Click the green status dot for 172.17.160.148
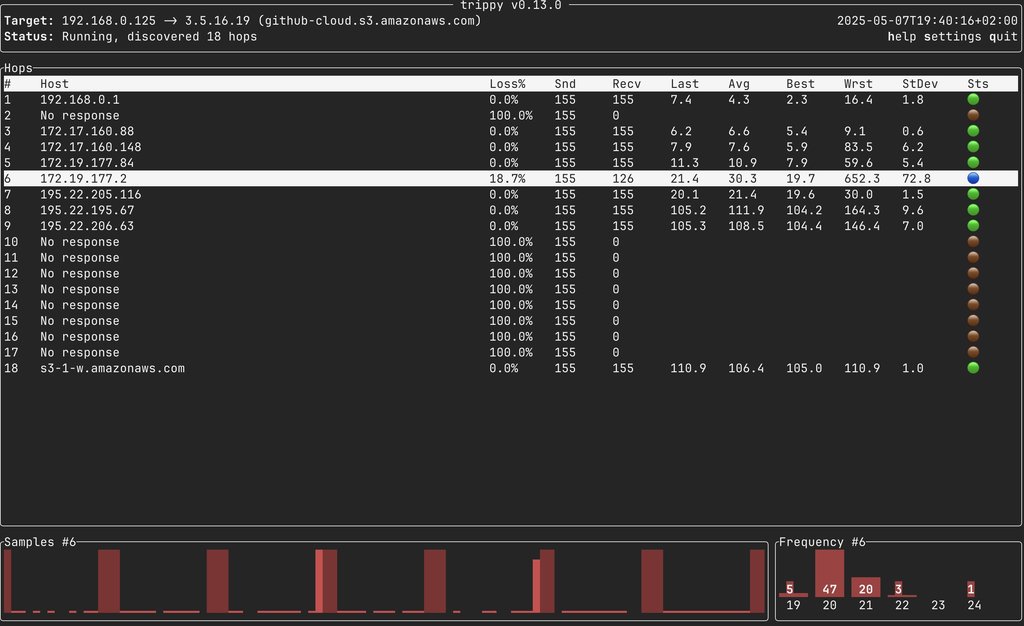 pos(973,146)
